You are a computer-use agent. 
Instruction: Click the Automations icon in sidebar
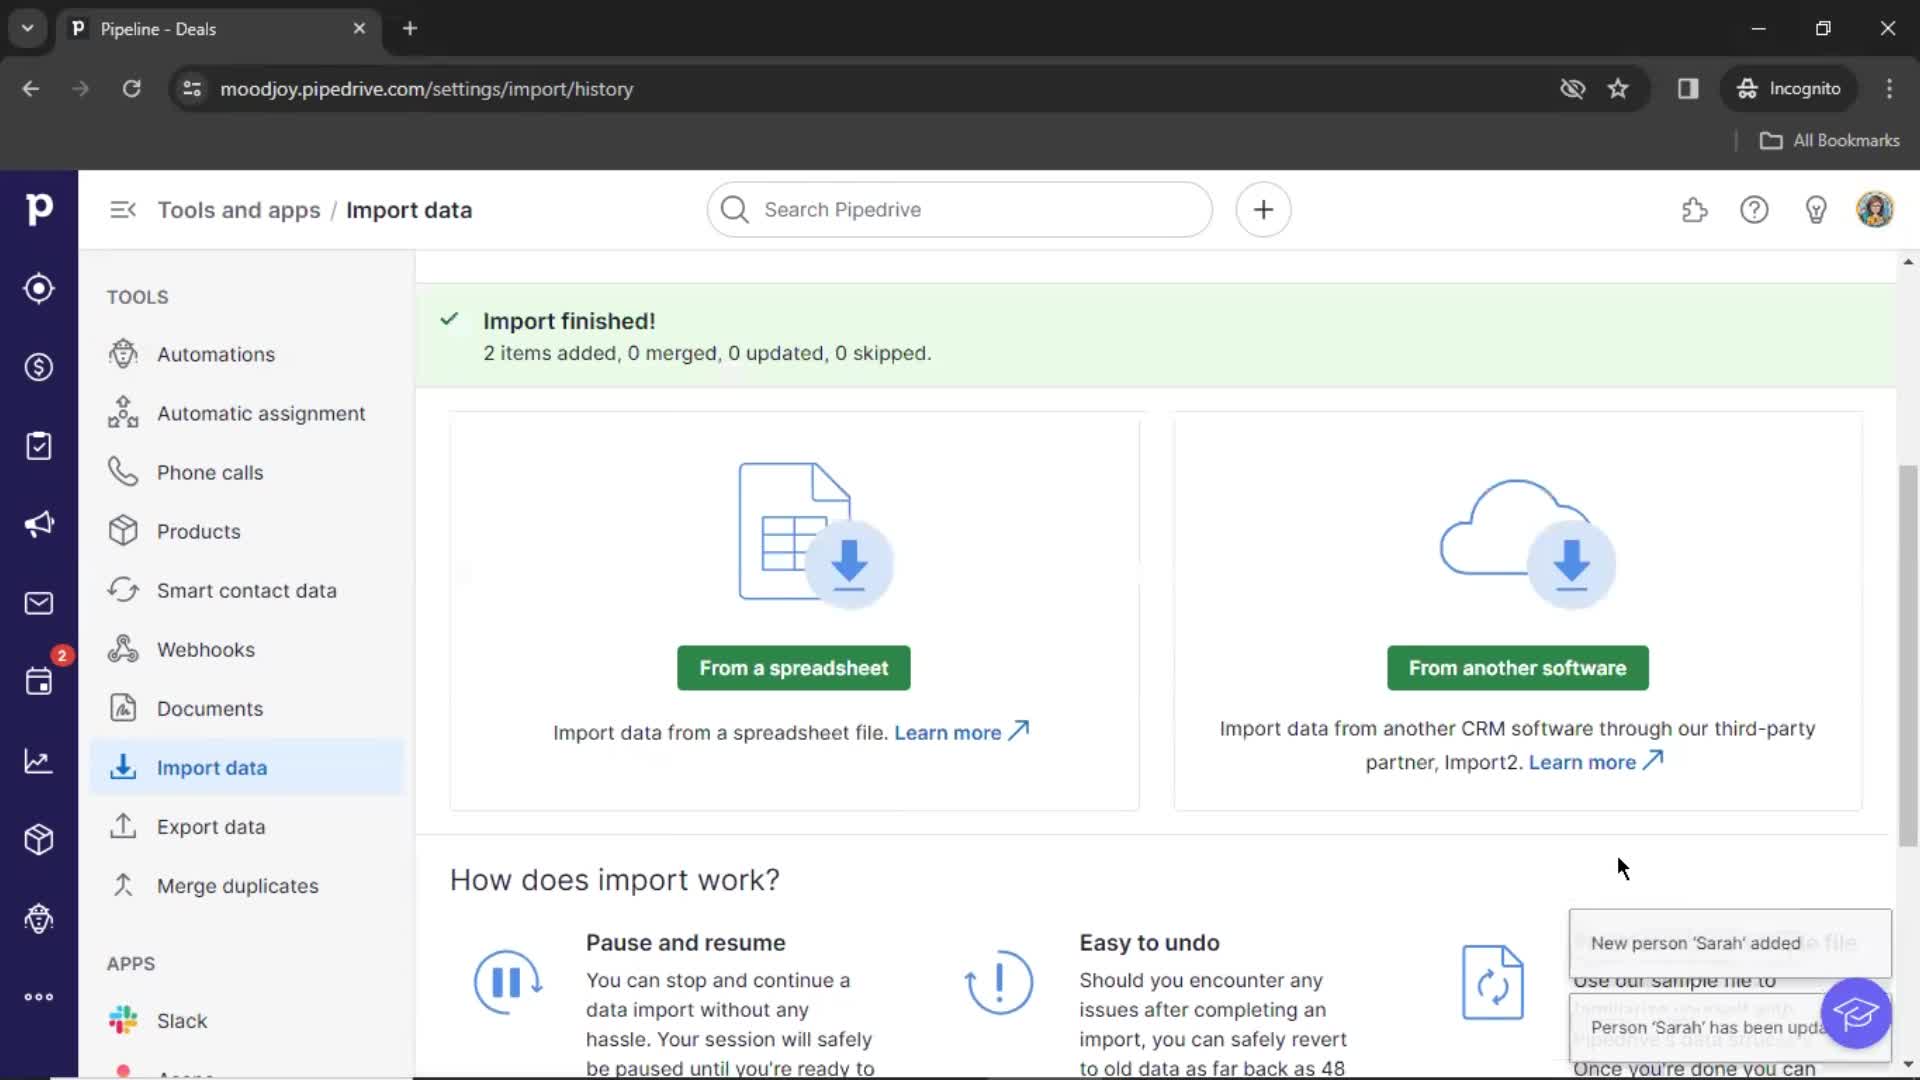(123, 353)
